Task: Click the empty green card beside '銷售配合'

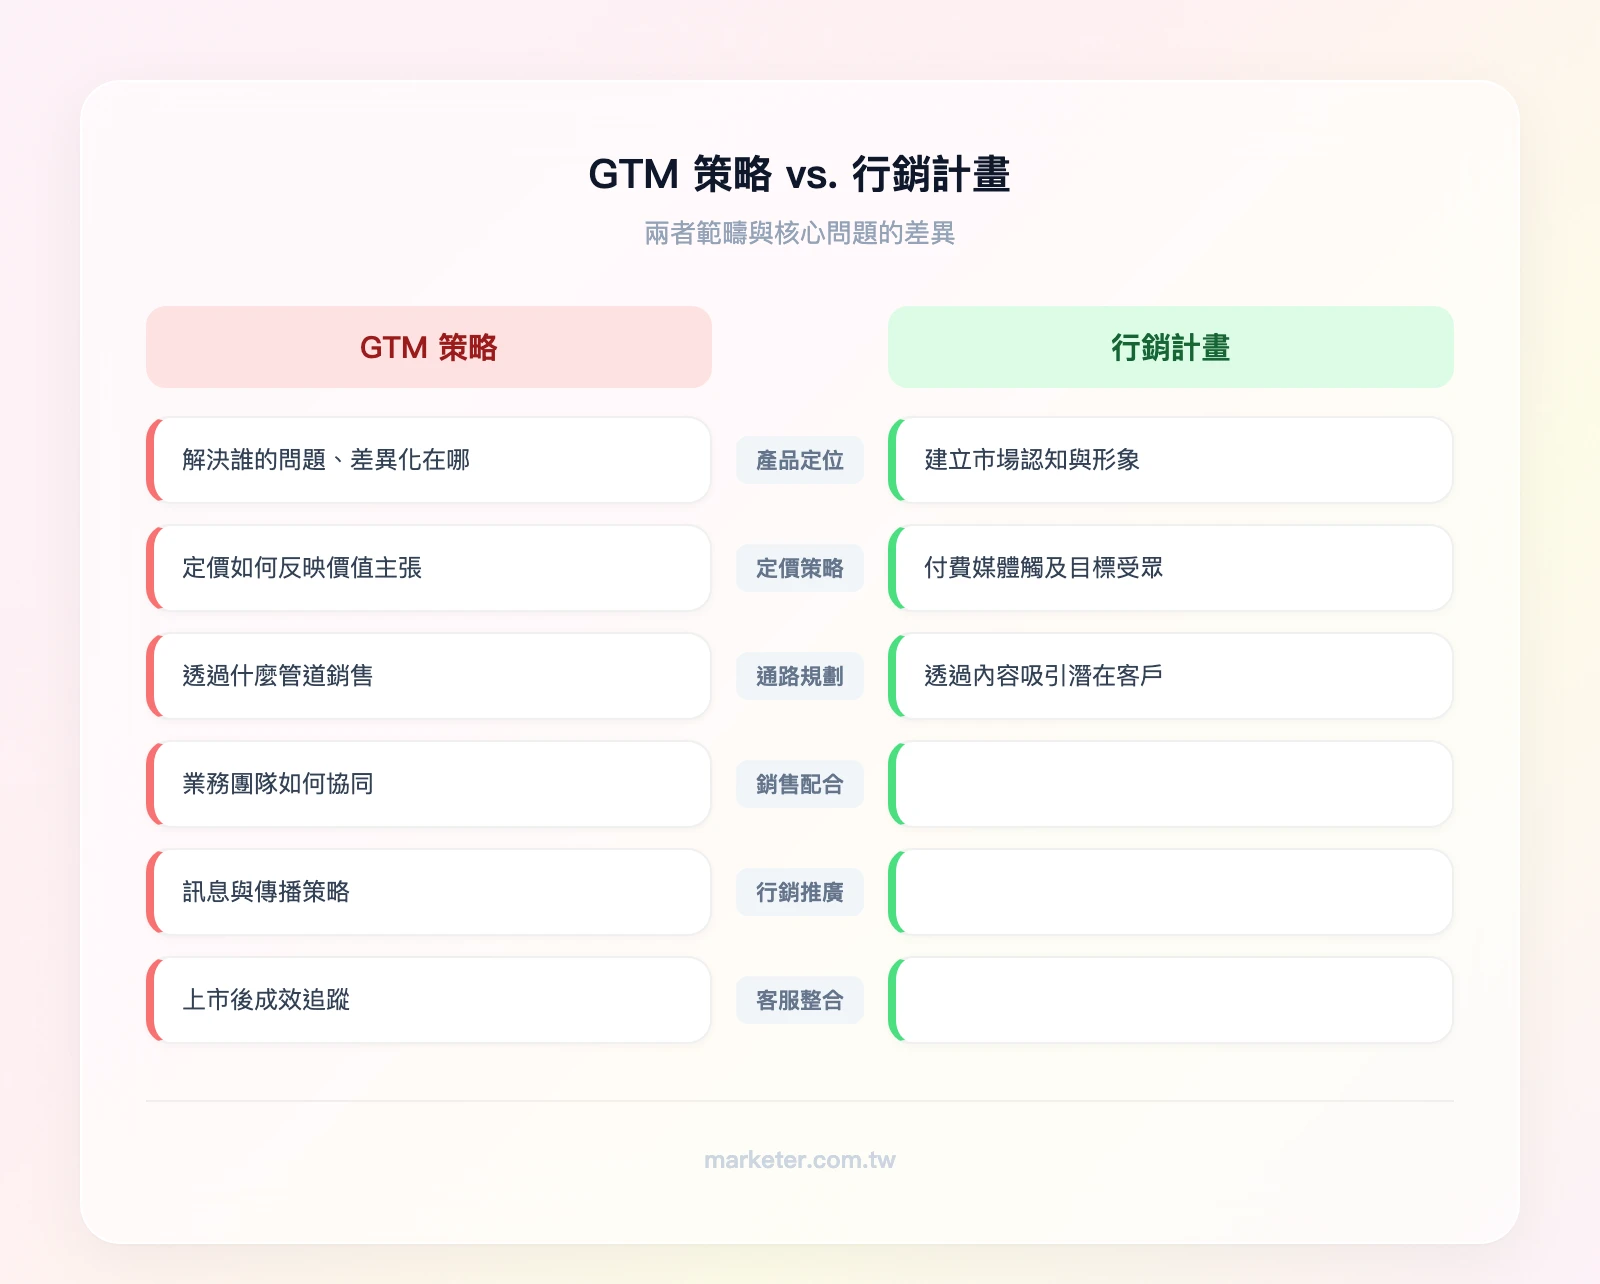Action: point(1170,784)
